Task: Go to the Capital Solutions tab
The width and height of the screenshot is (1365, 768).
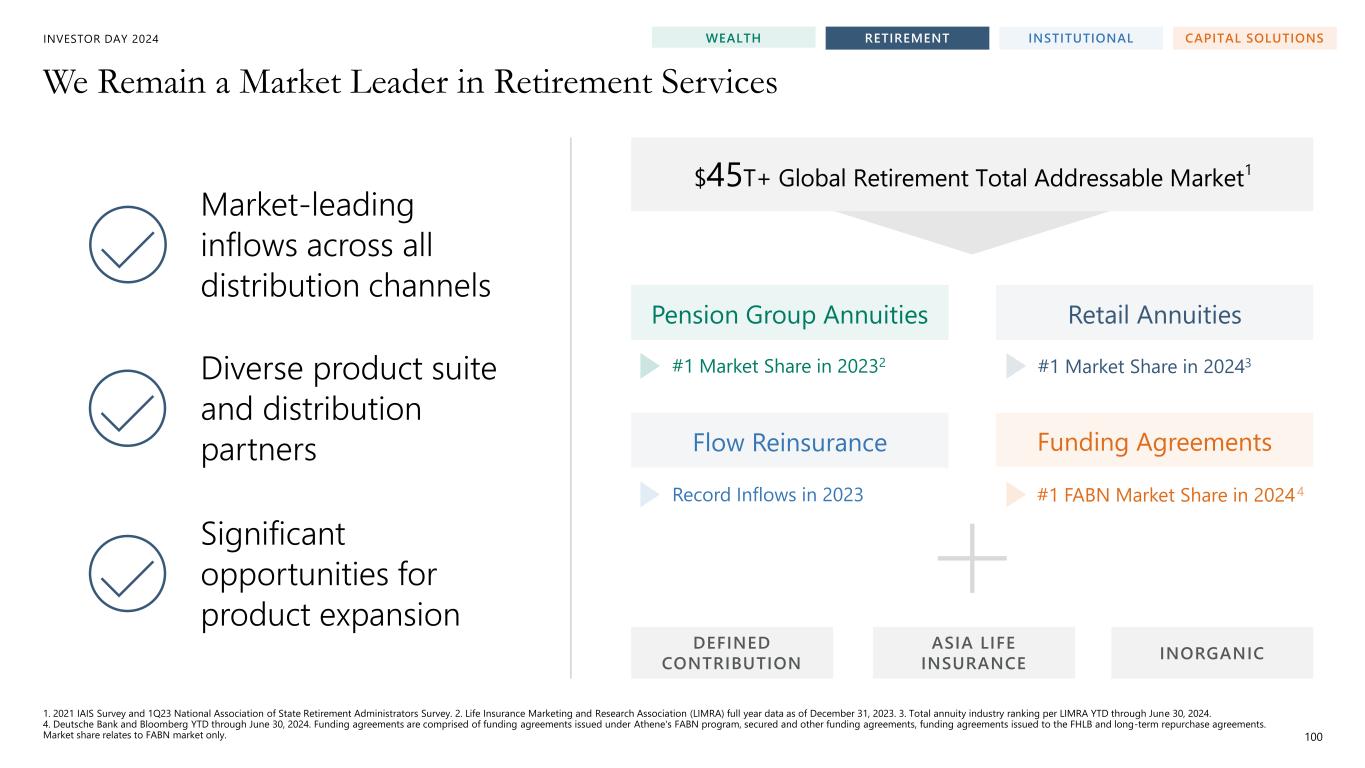Action: tap(1254, 38)
